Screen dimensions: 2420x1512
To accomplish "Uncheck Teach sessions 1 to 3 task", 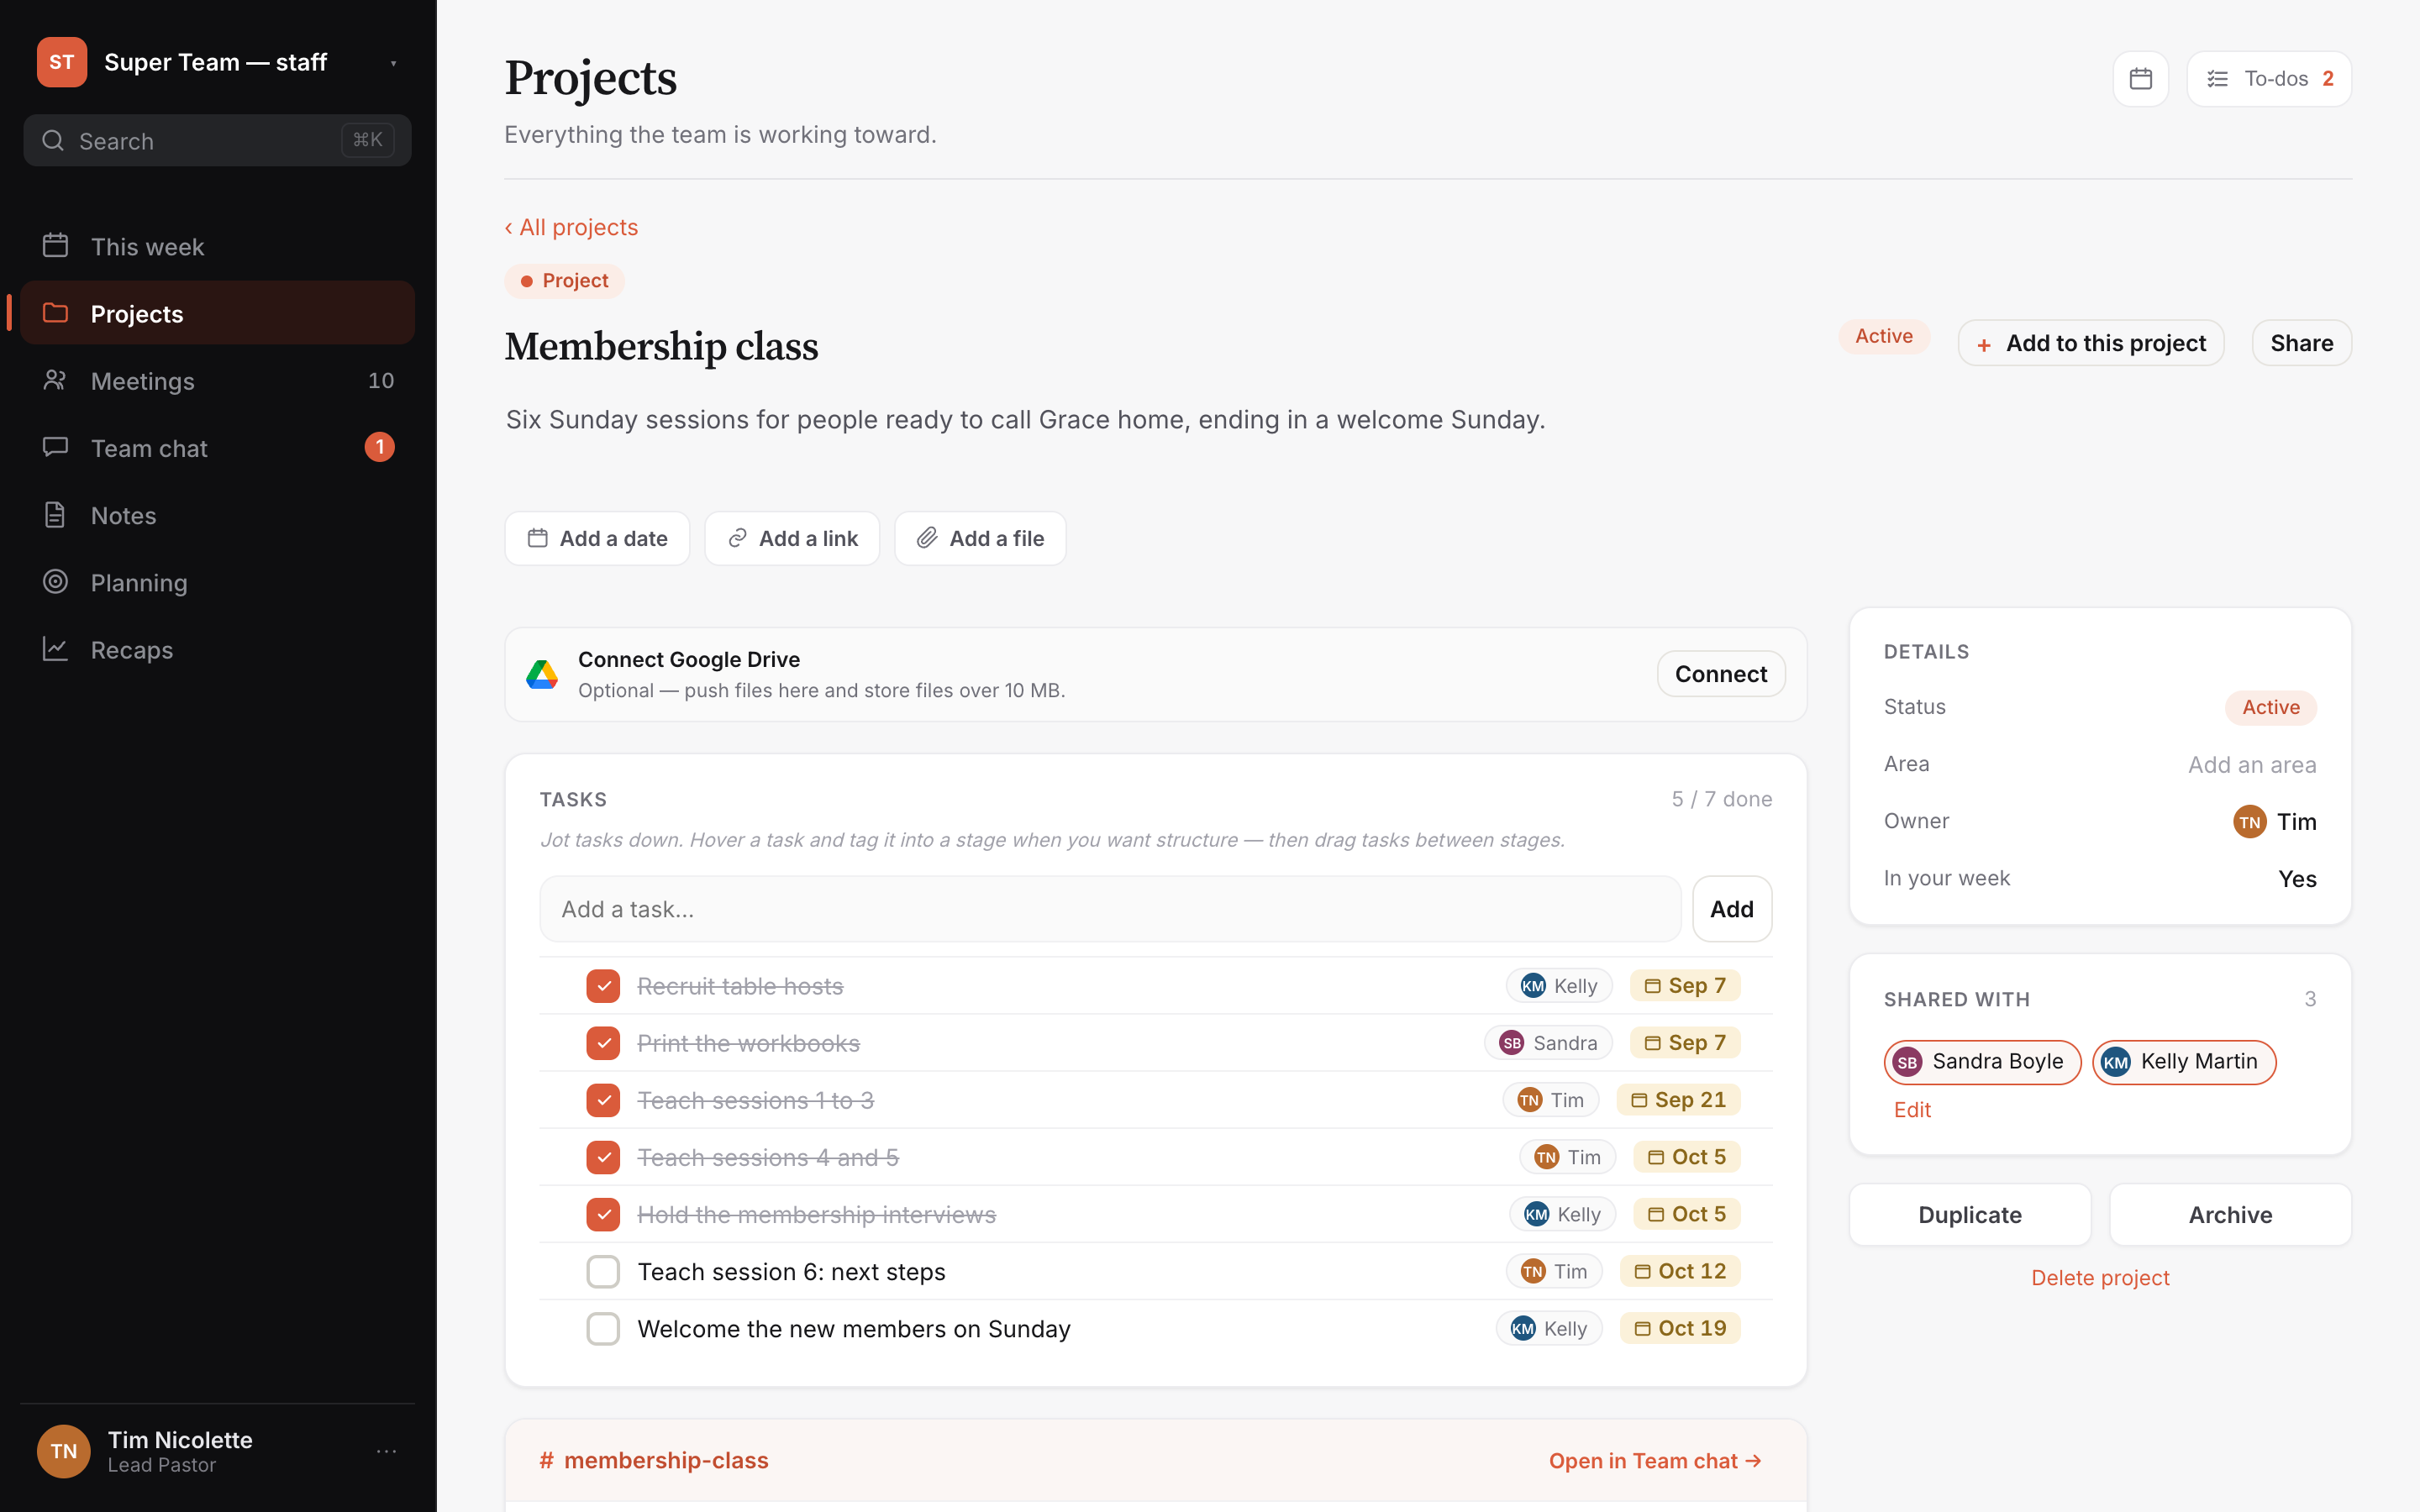I will click(x=603, y=1100).
